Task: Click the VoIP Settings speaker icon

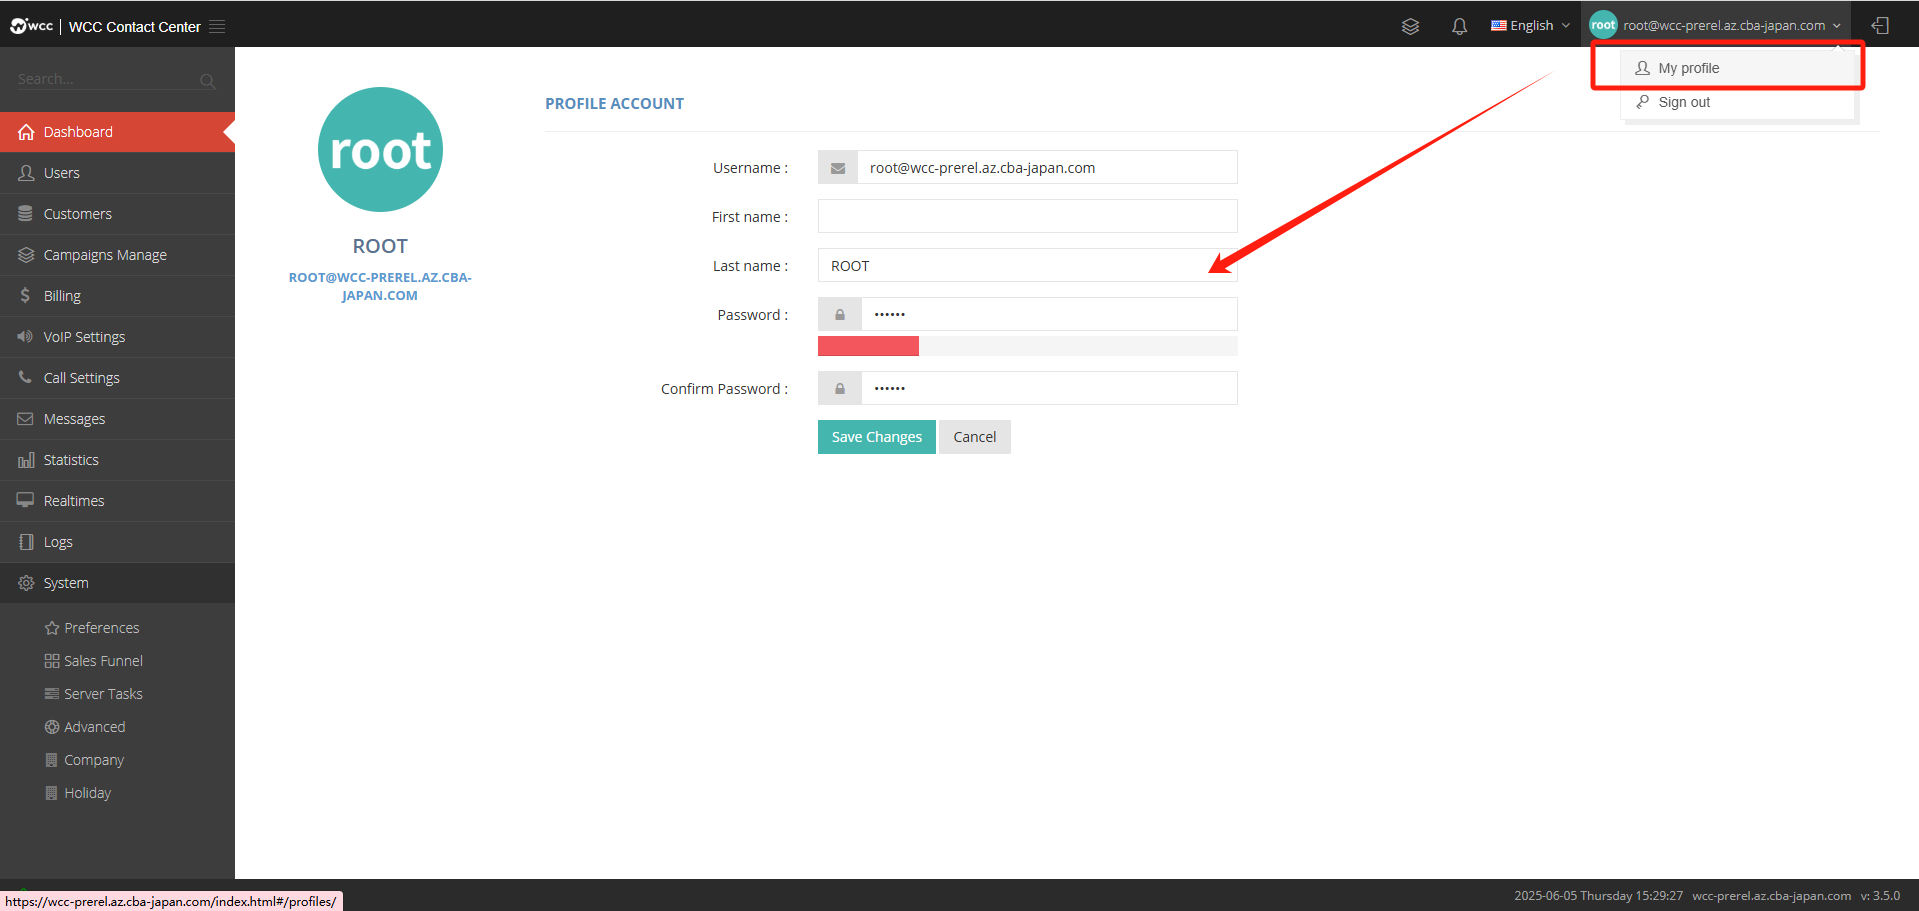Action: pyautogui.click(x=25, y=337)
